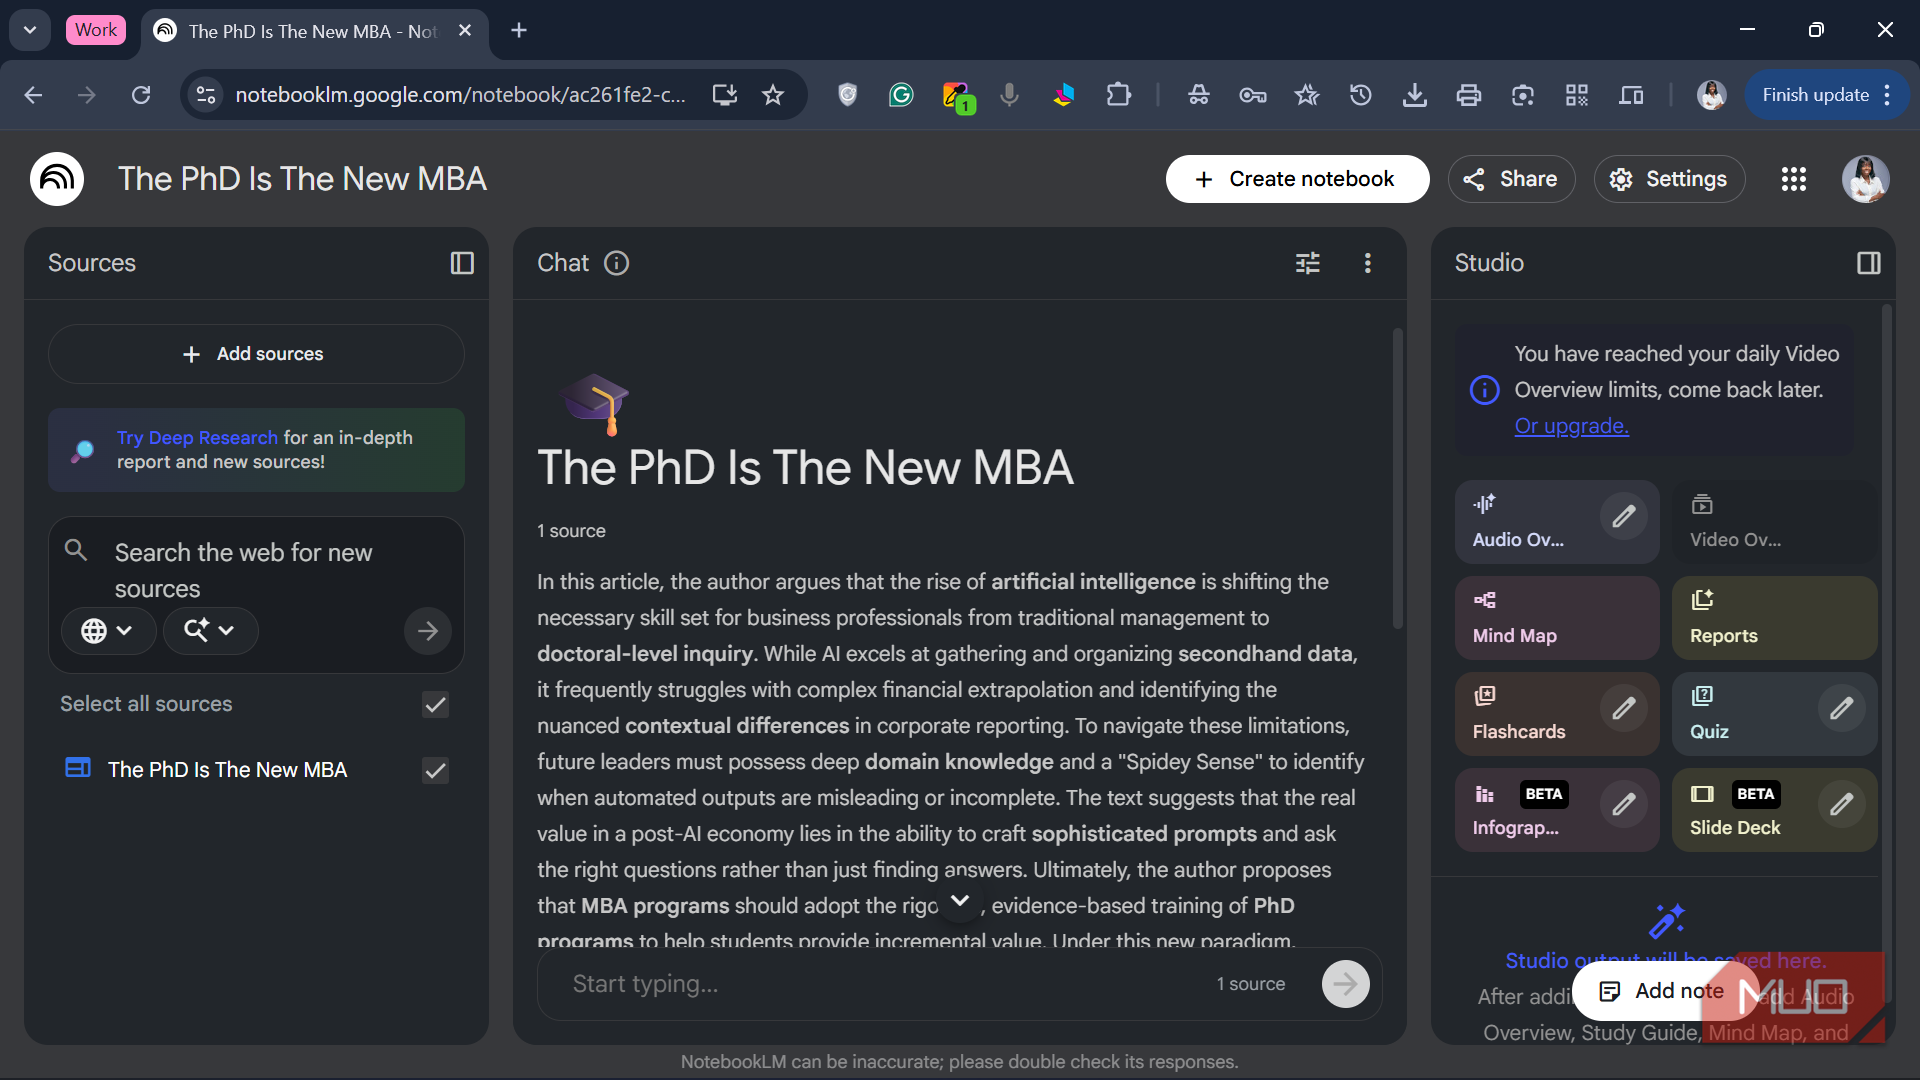The image size is (1920, 1080).
Task: Click Try Deep Research link
Action: [197, 438]
